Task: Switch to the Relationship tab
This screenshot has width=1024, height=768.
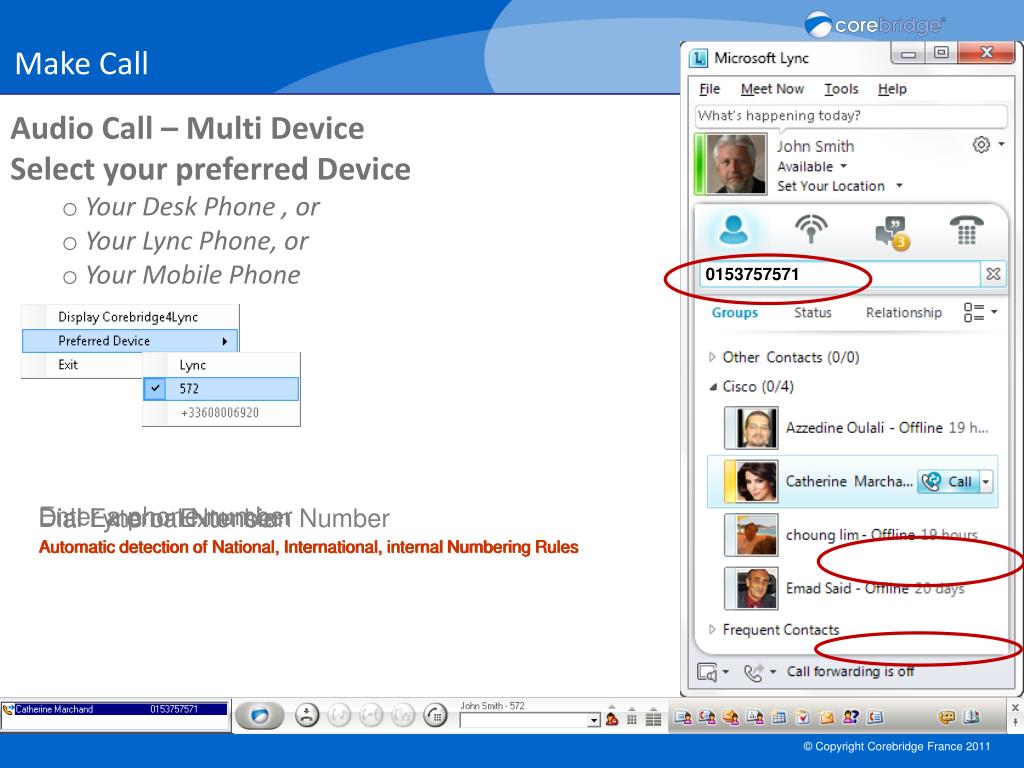Action: (x=904, y=313)
